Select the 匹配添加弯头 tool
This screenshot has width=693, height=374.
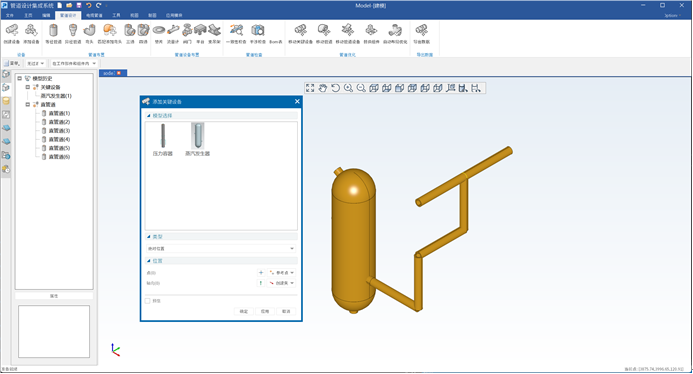click(109, 34)
